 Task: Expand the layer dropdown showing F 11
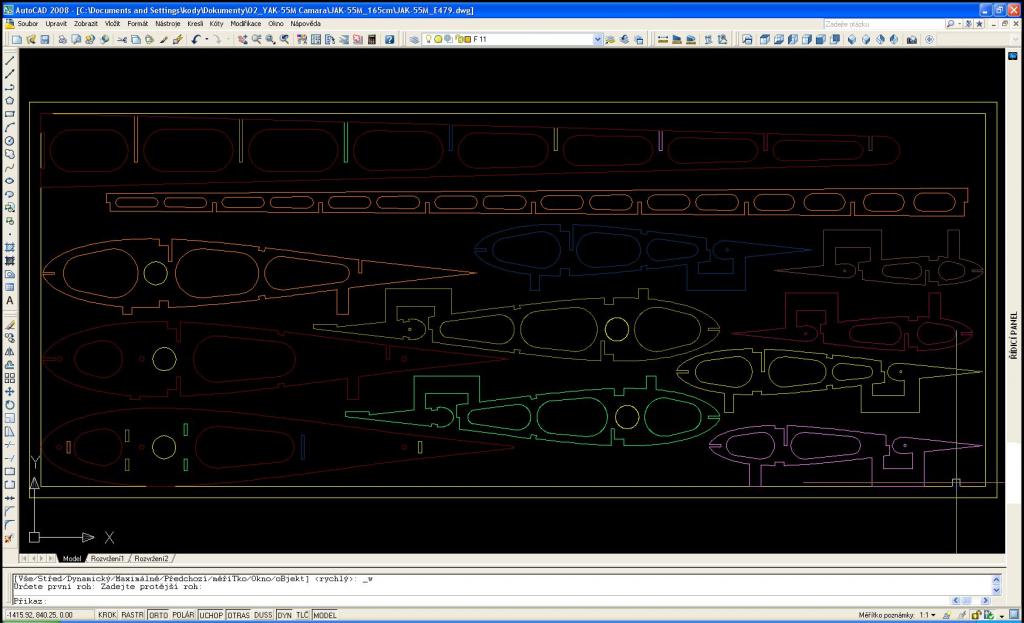tap(598, 39)
